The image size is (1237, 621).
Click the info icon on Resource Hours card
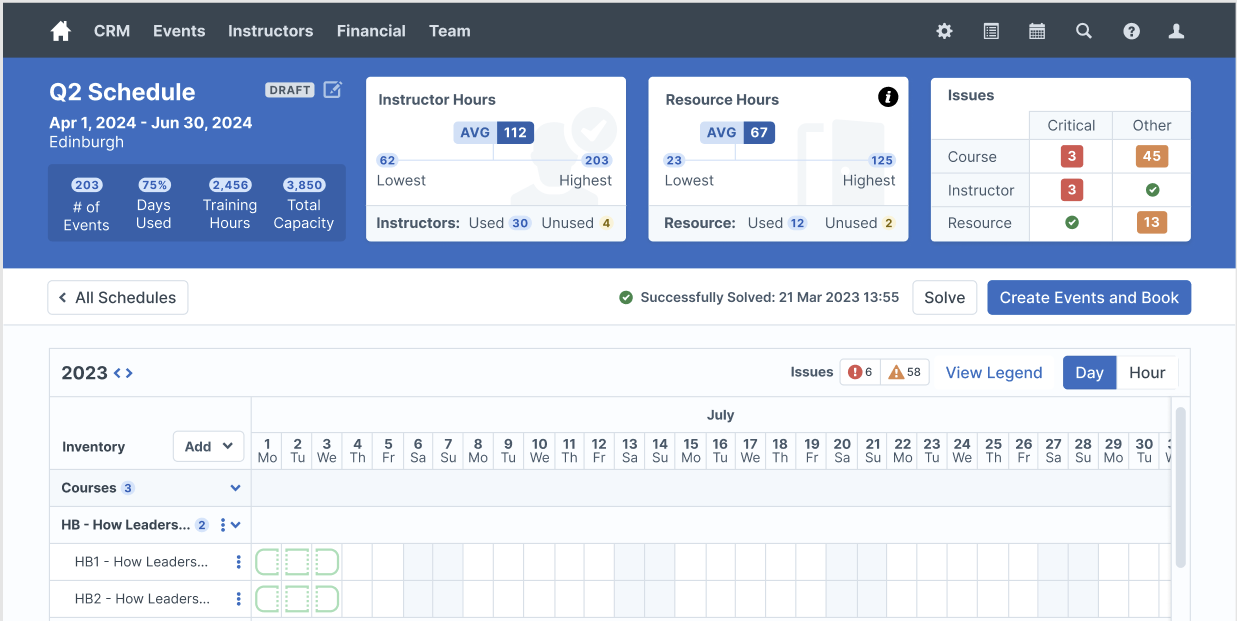(x=888, y=97)
